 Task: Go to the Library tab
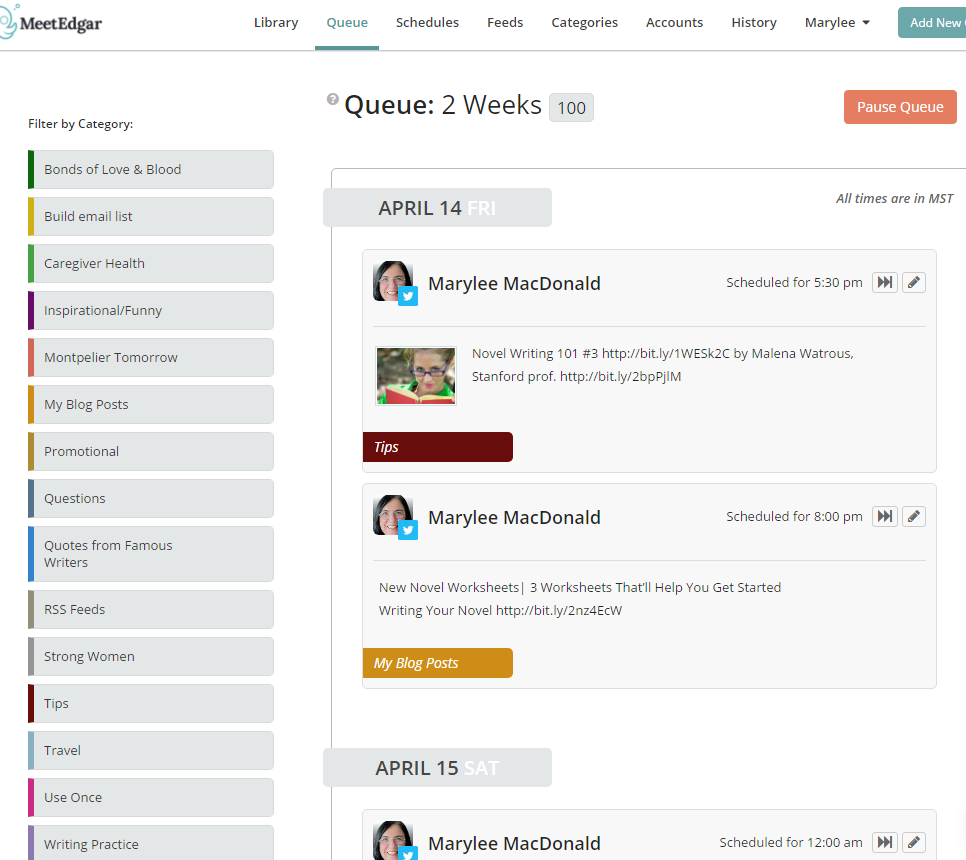tap(276, 23)
